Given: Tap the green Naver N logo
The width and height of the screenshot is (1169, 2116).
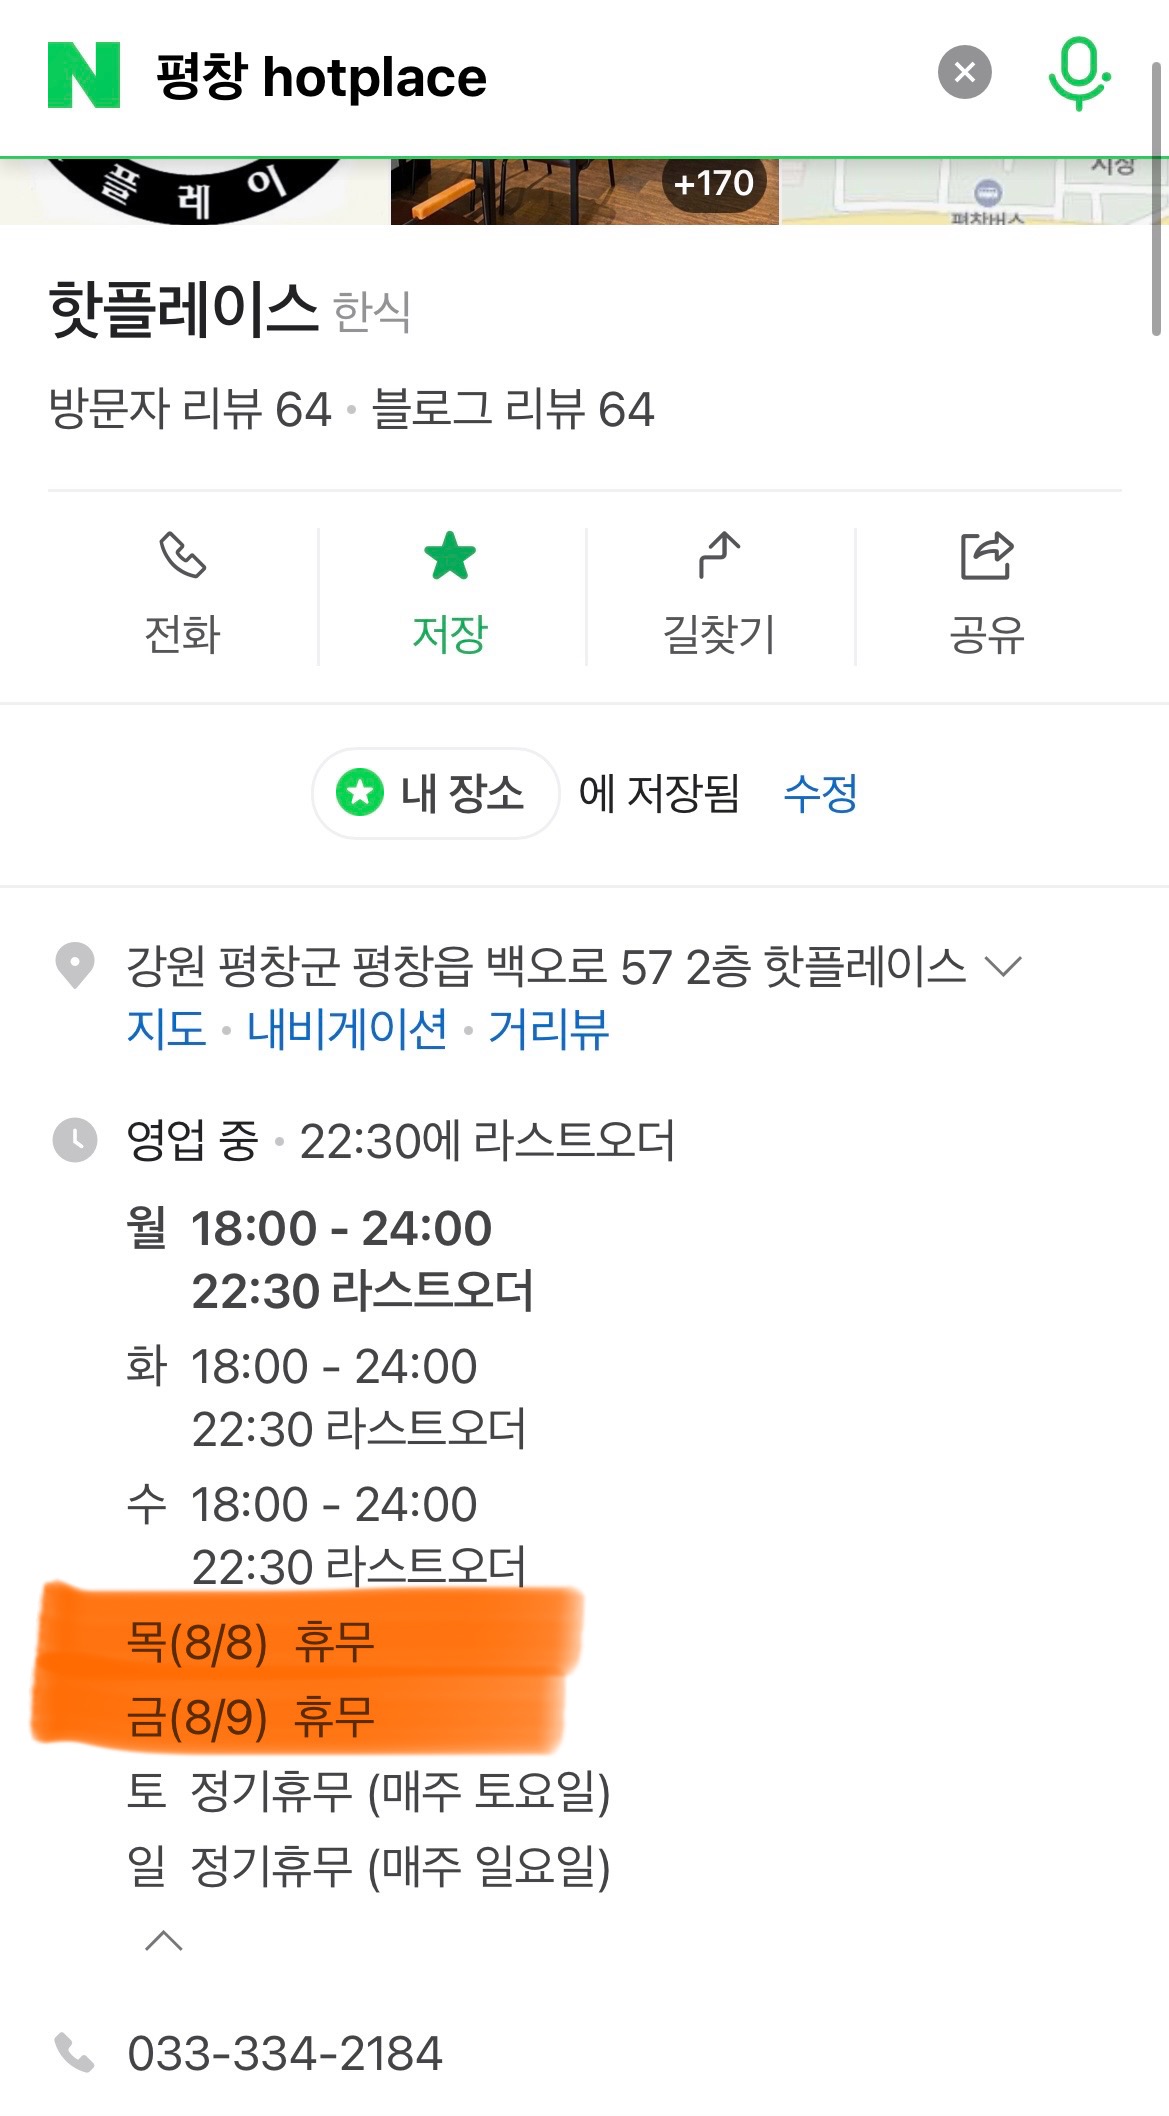Looking at the screenshot, I should (84, 75).
